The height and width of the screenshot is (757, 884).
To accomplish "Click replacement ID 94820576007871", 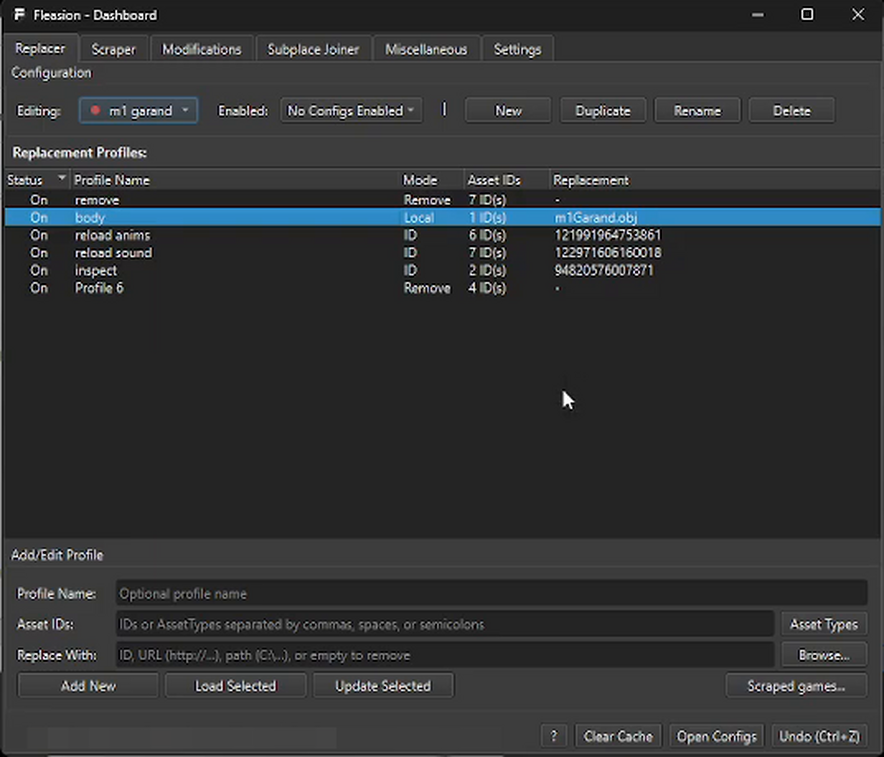I will tap(604, 271).
